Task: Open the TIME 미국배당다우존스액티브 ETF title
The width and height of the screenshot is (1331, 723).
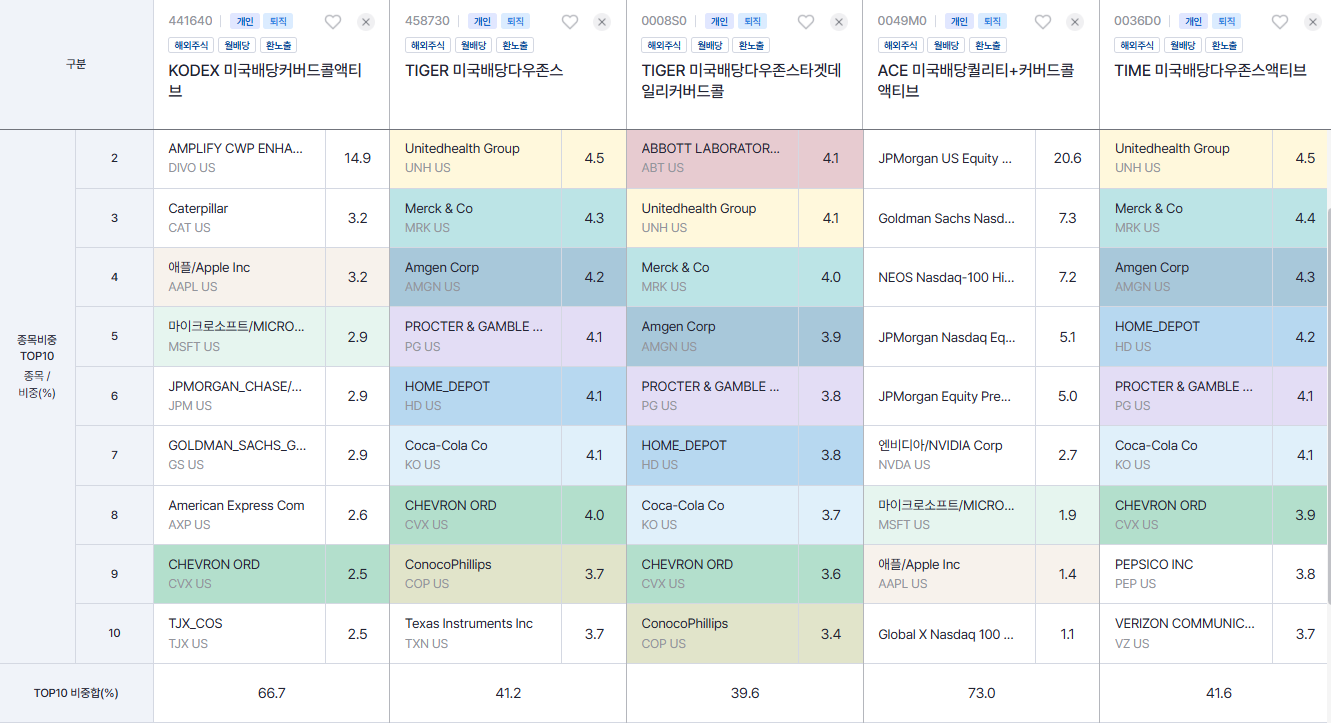Action: (1211, 70)
